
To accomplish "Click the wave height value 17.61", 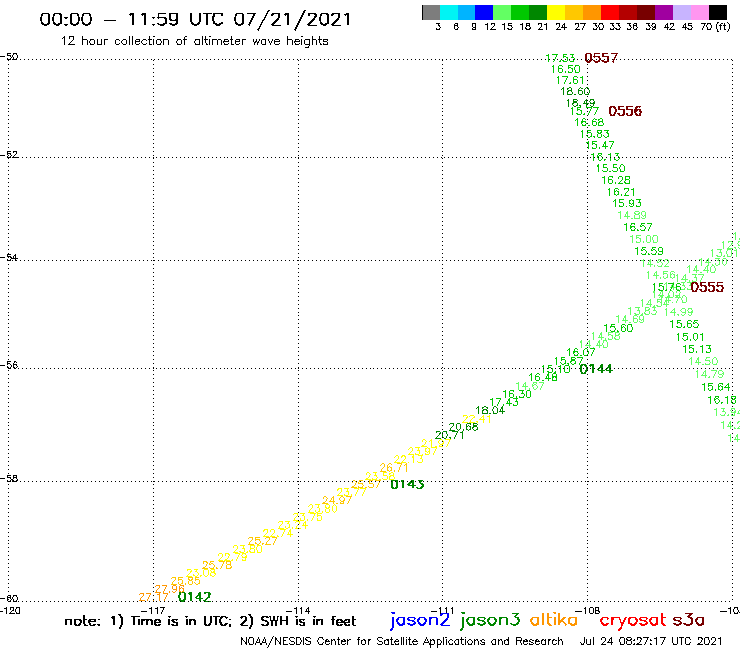I will coord(570,80).
